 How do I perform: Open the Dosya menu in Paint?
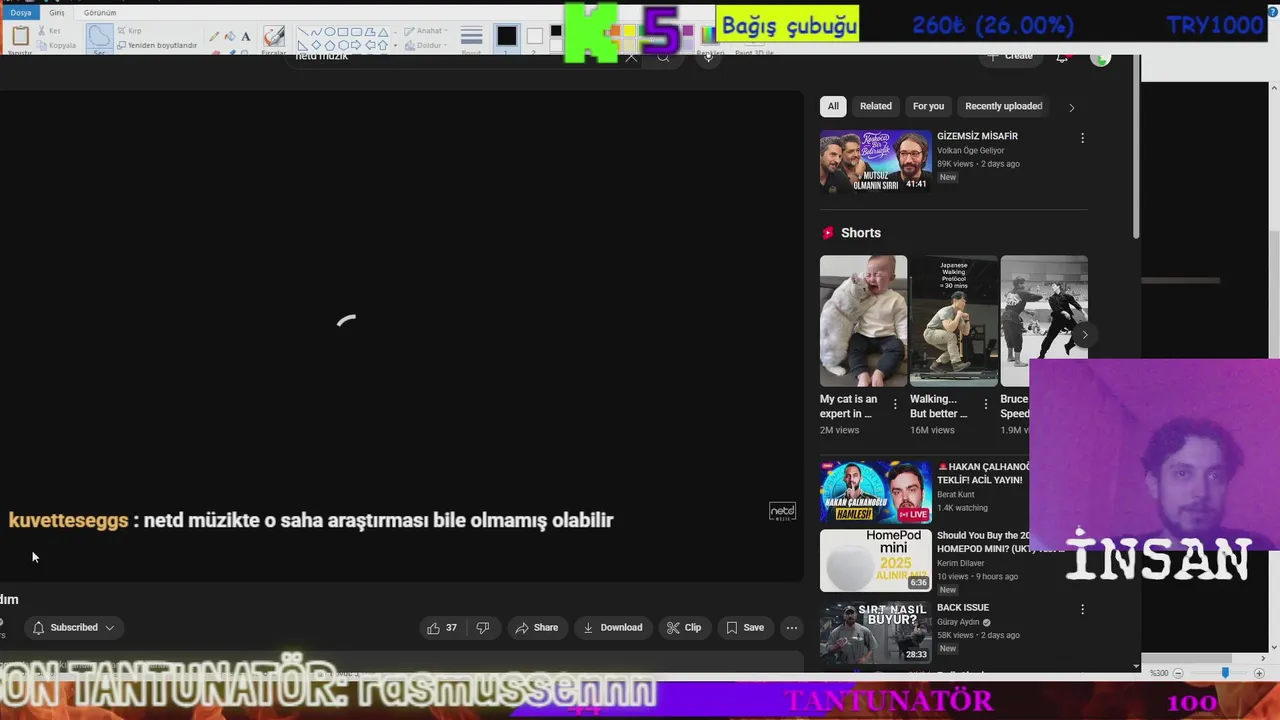click(x=21, y=12)
